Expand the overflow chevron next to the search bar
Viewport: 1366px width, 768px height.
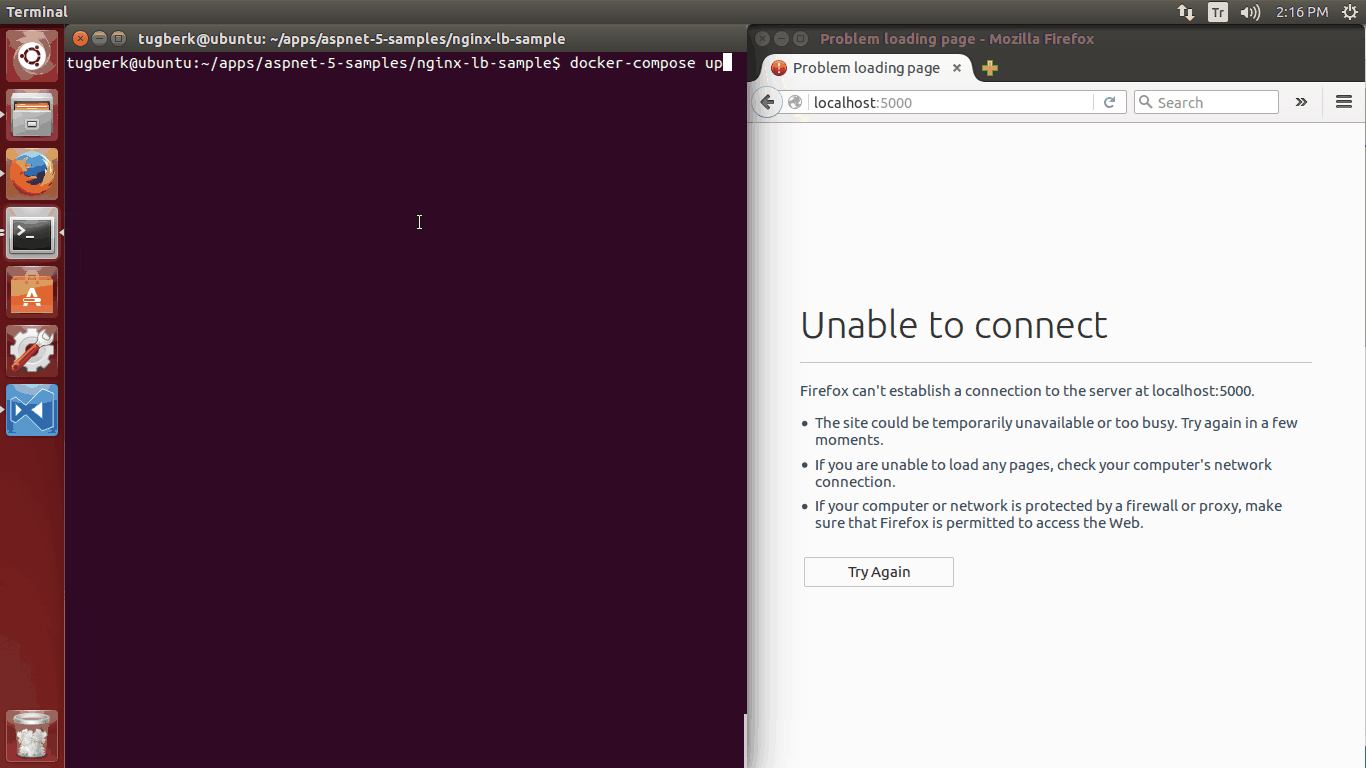pyautogui.click(x=1301, y=101)
